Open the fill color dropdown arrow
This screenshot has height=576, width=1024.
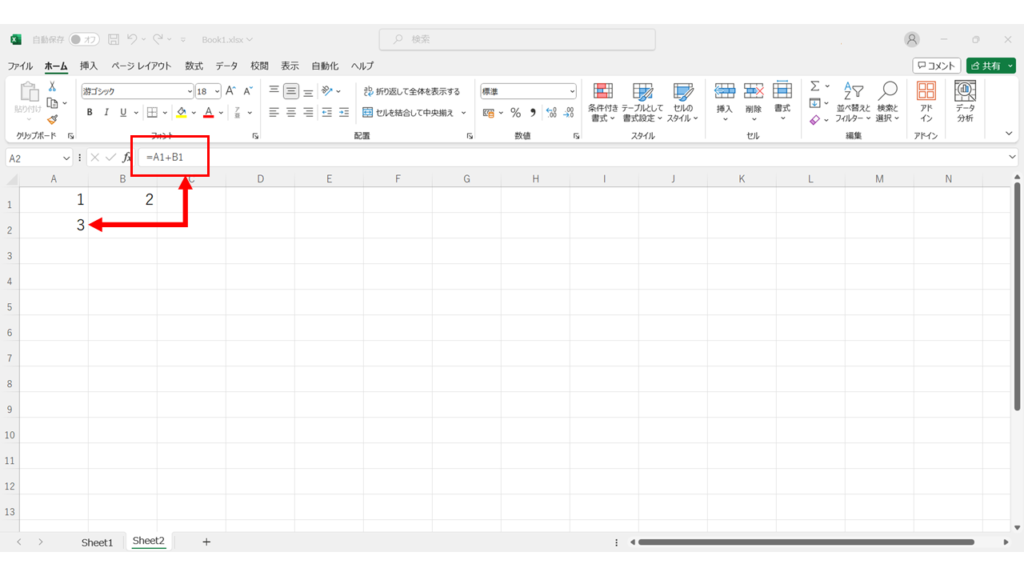[x=194, y=113]
